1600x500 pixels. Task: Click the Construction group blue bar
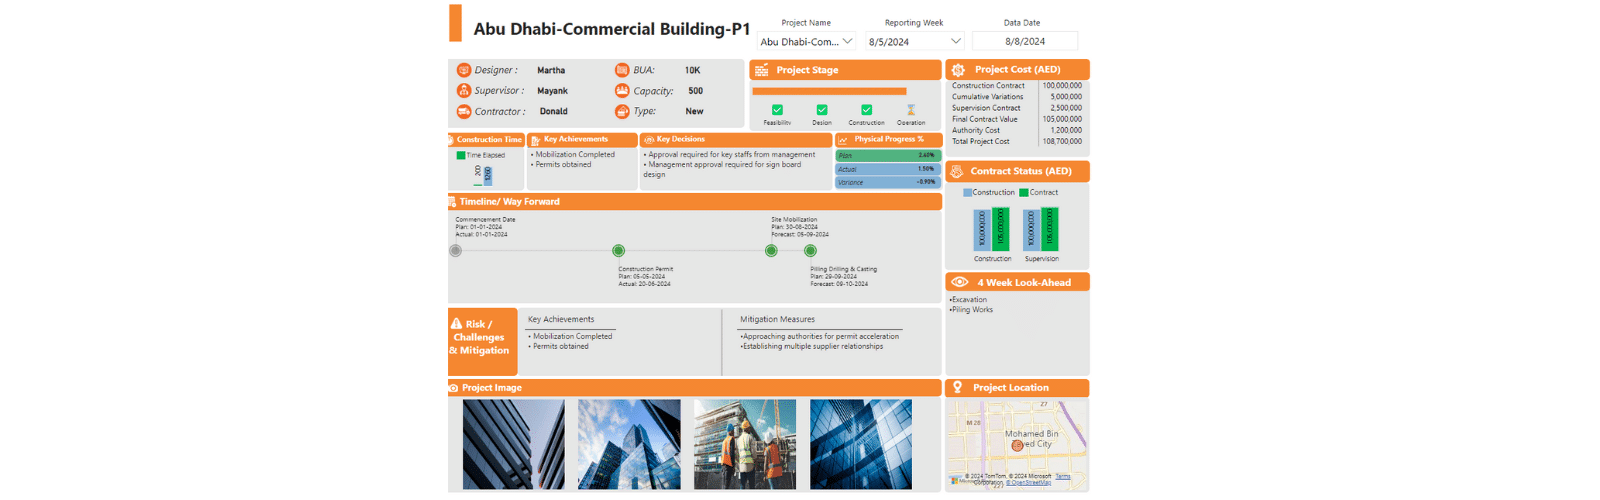click(x=982, y=230)
